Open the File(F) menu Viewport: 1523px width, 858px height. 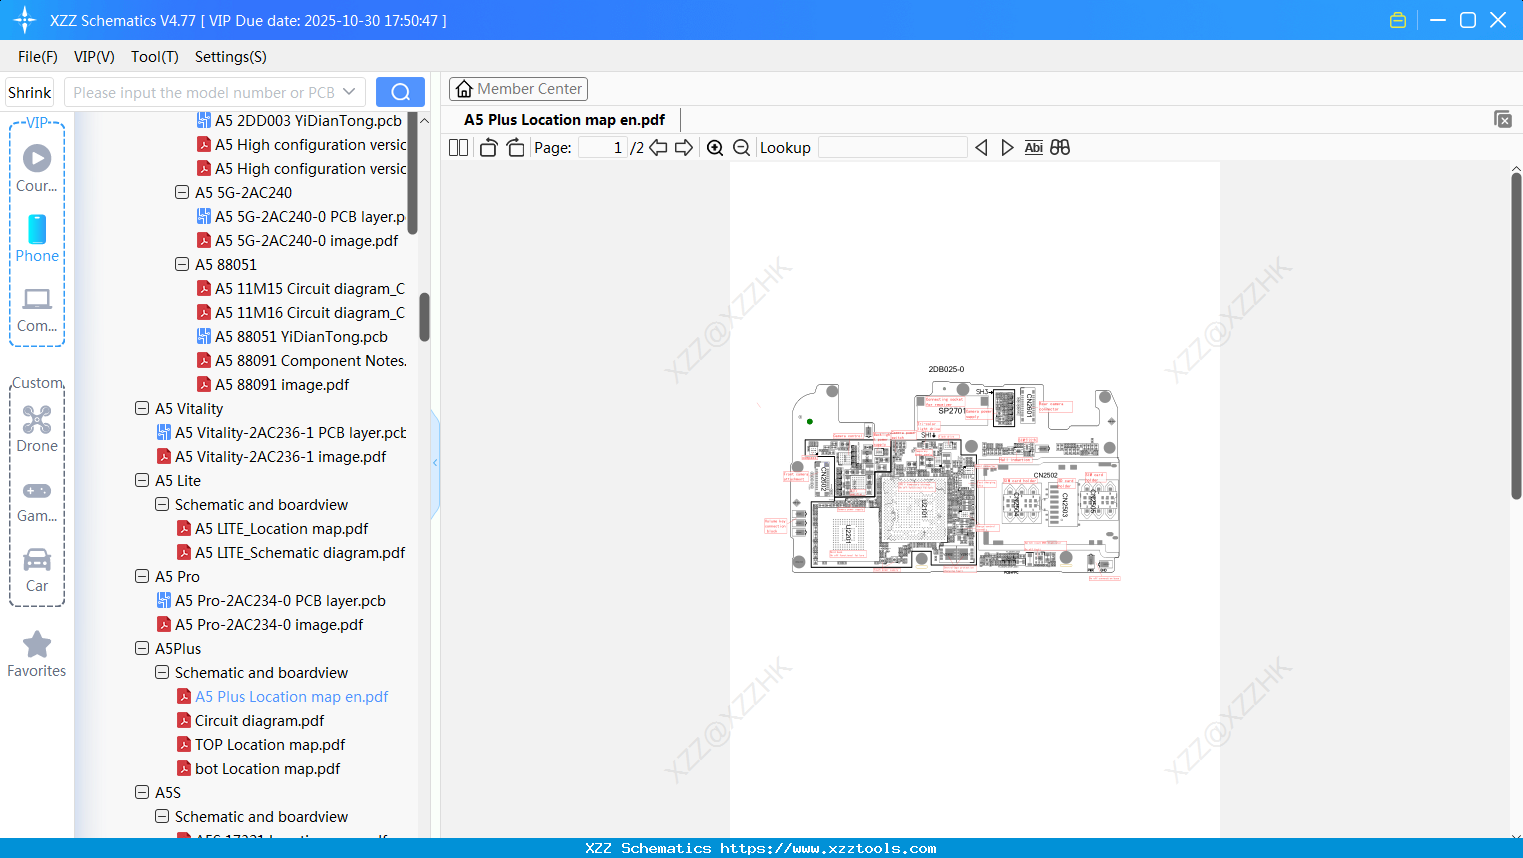pyautogui.click(x=38, y=57)
